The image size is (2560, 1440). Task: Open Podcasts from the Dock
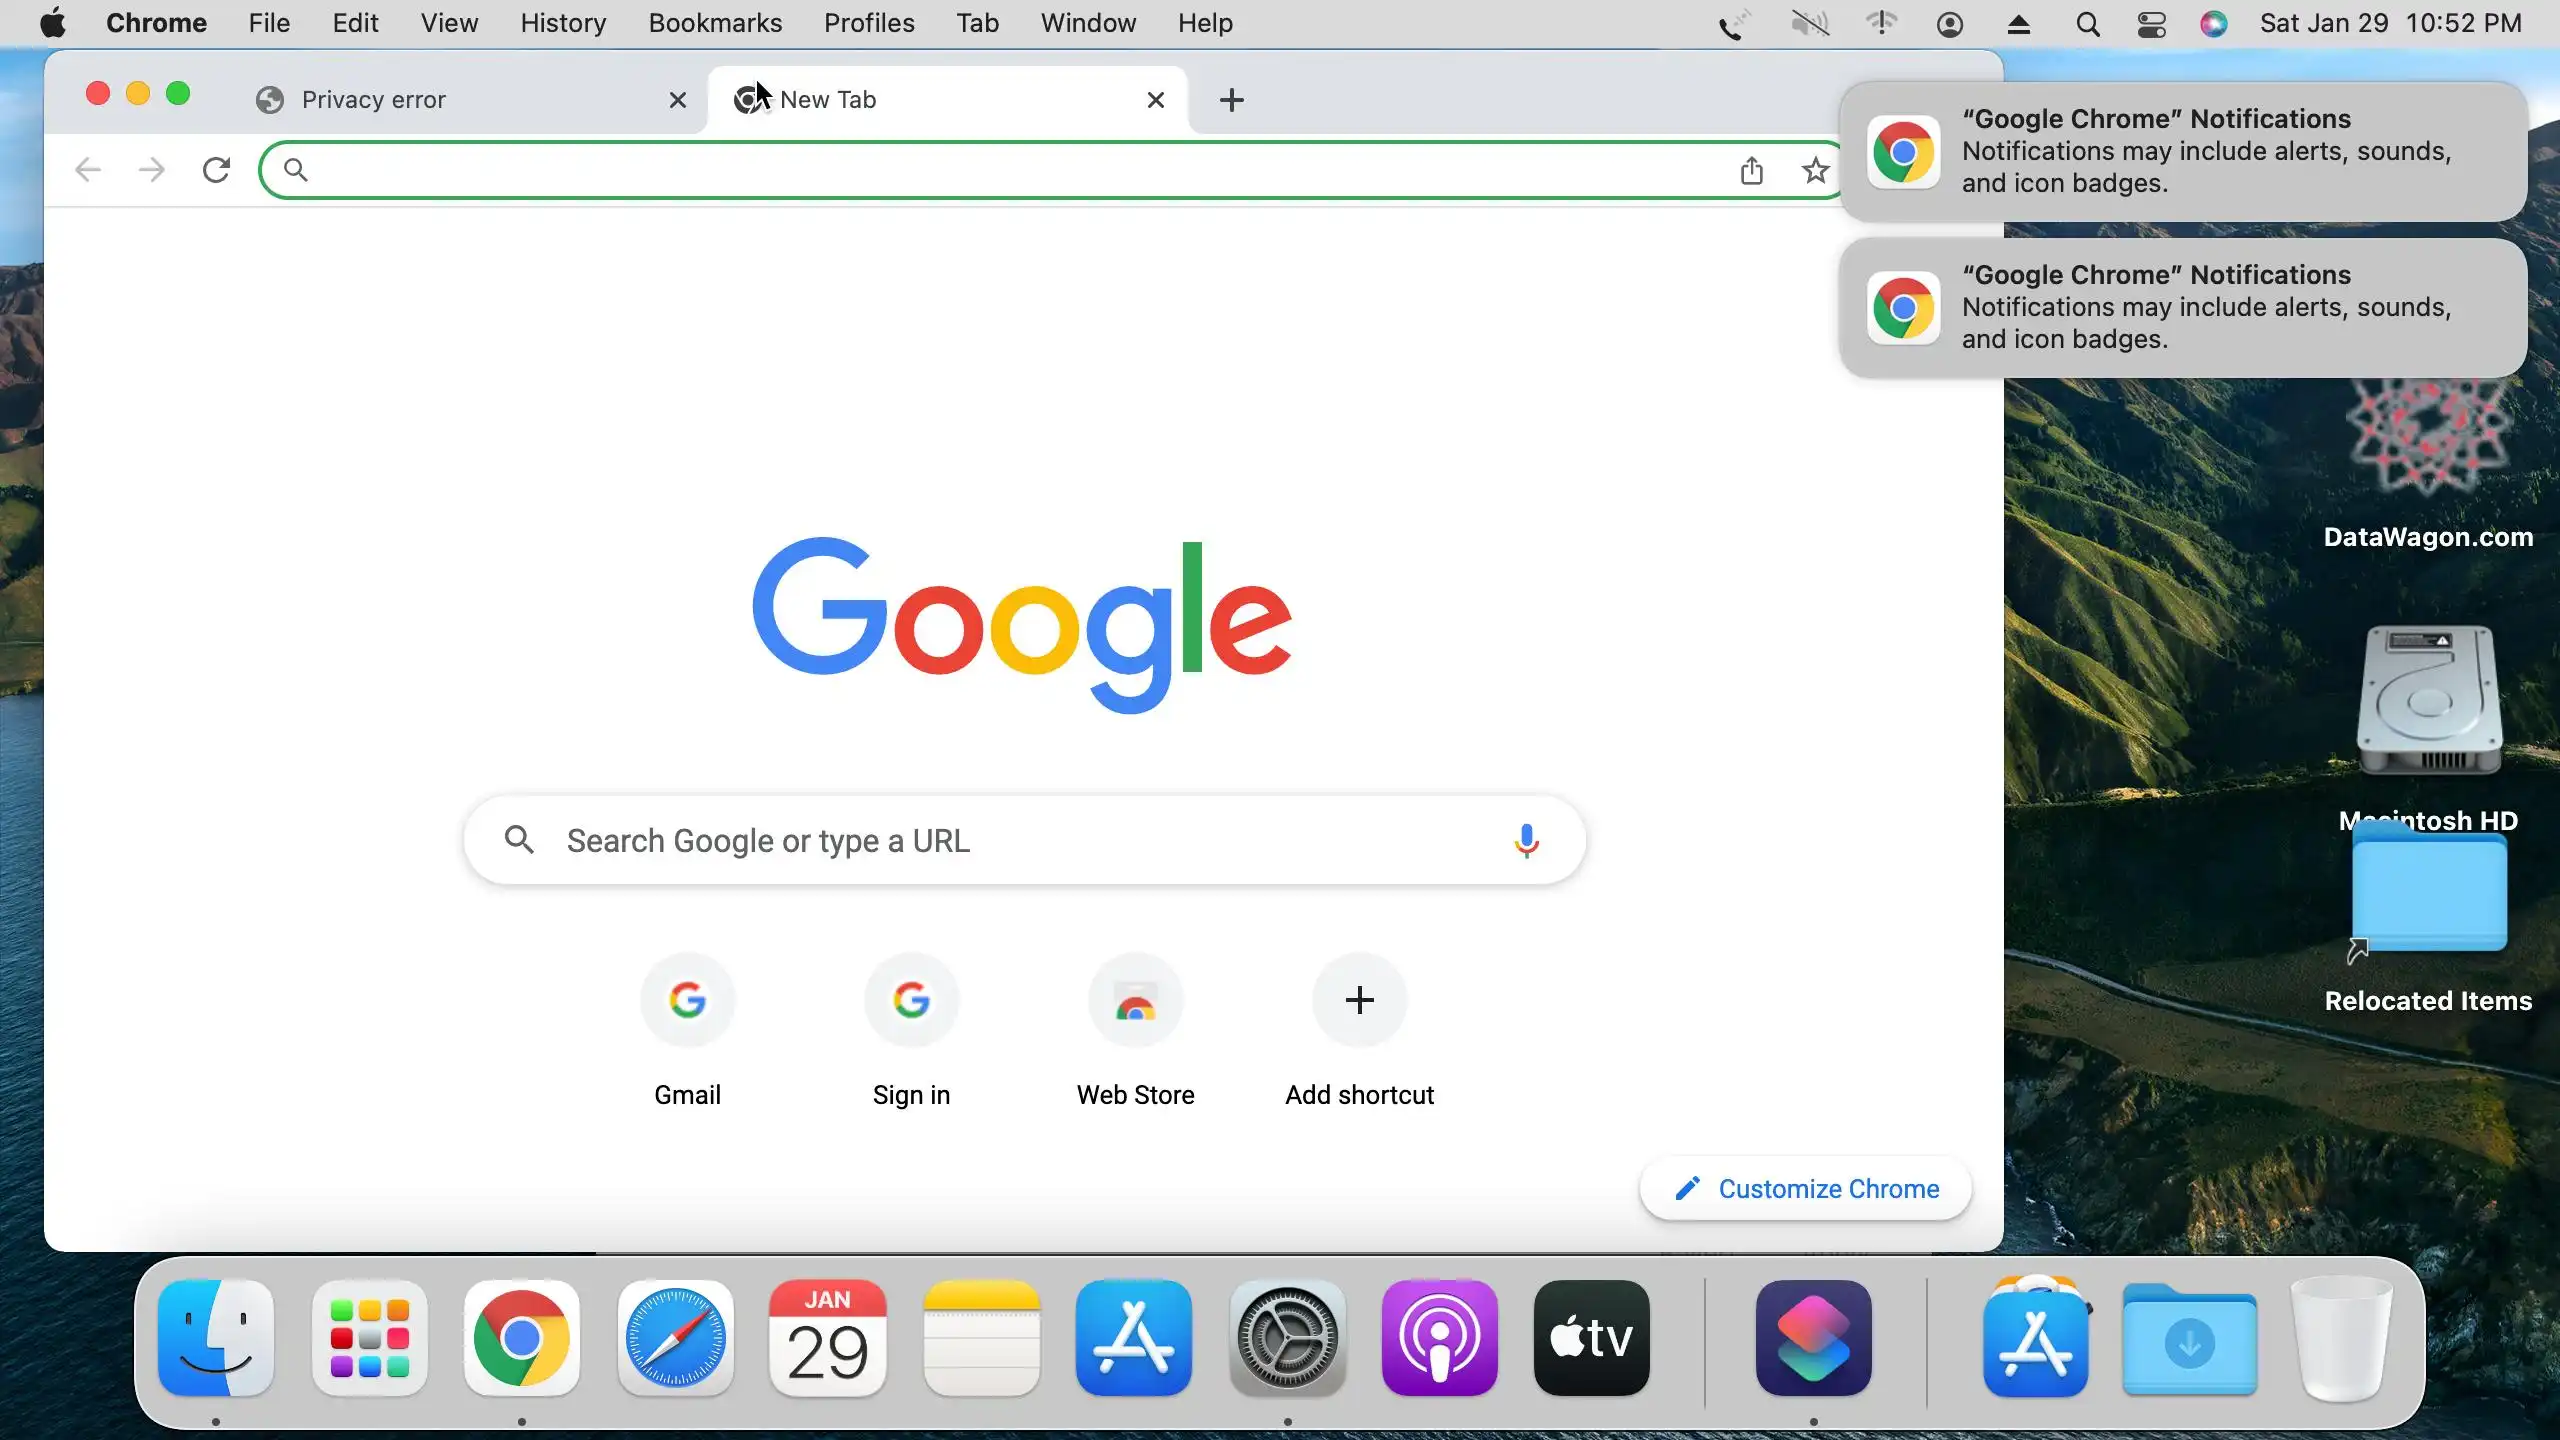click(1439, 1338)
